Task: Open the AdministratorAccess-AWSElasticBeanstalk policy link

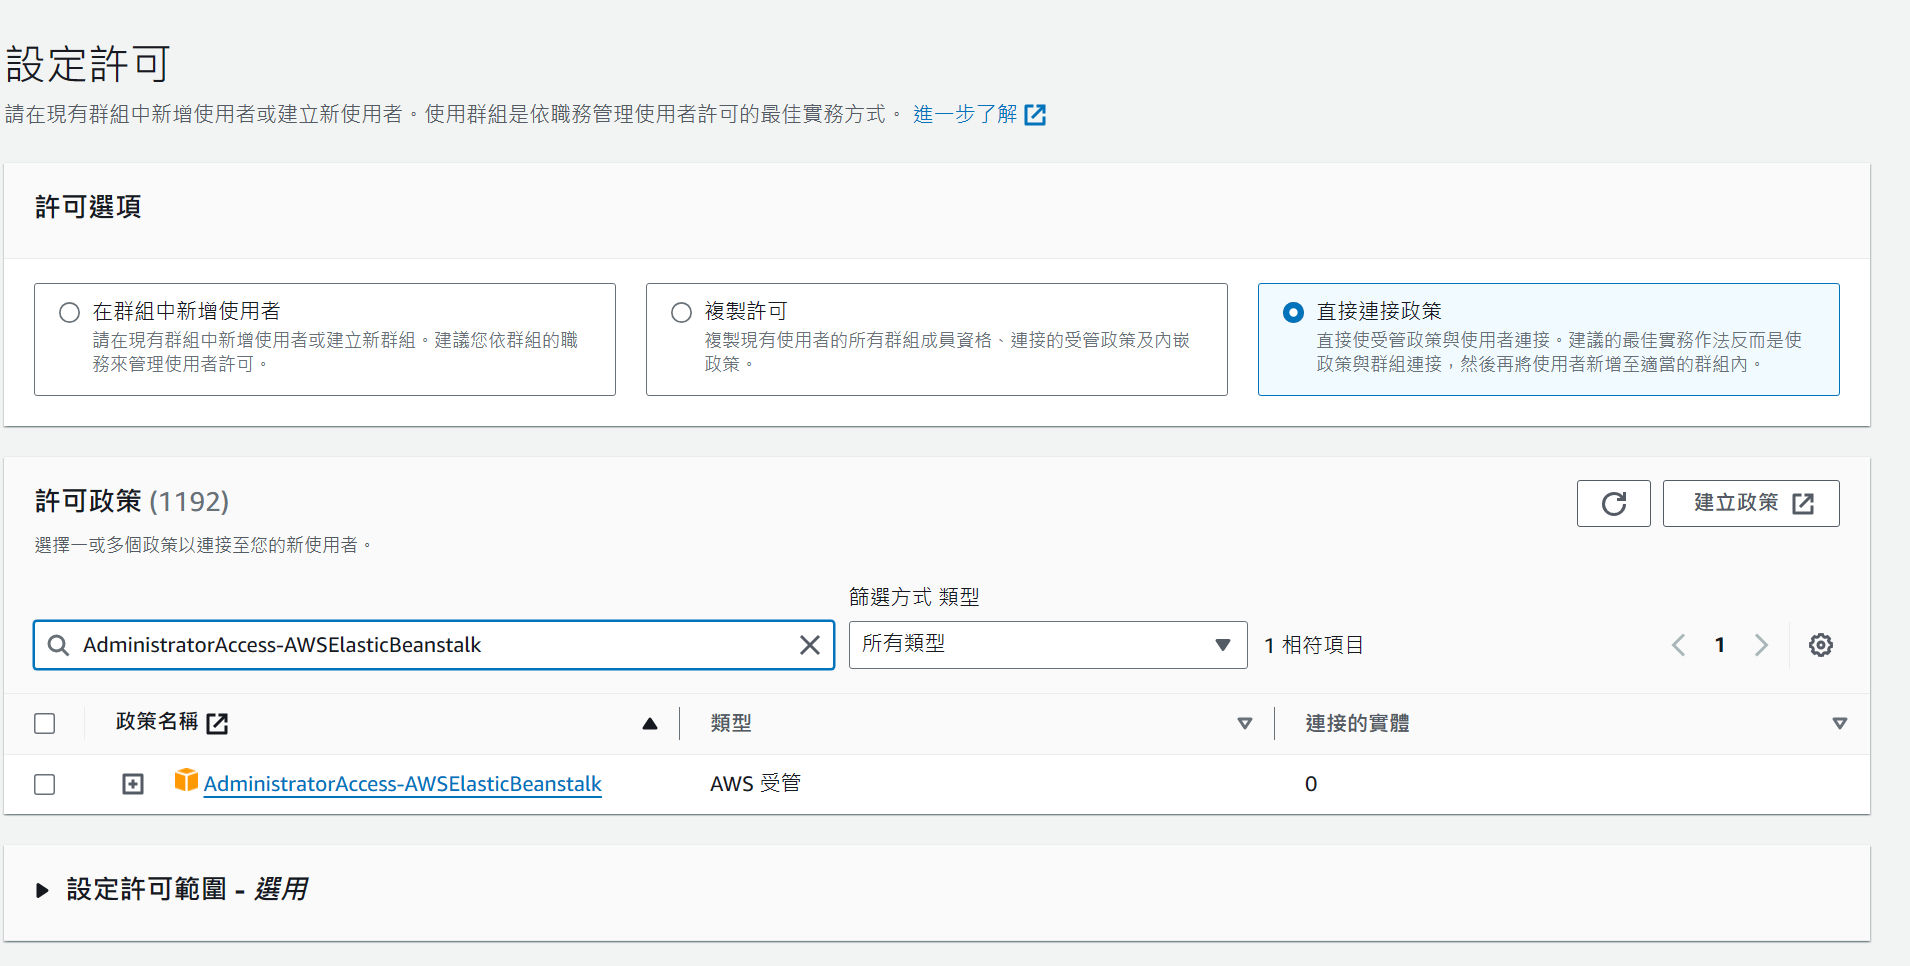Action: (402, 784)
